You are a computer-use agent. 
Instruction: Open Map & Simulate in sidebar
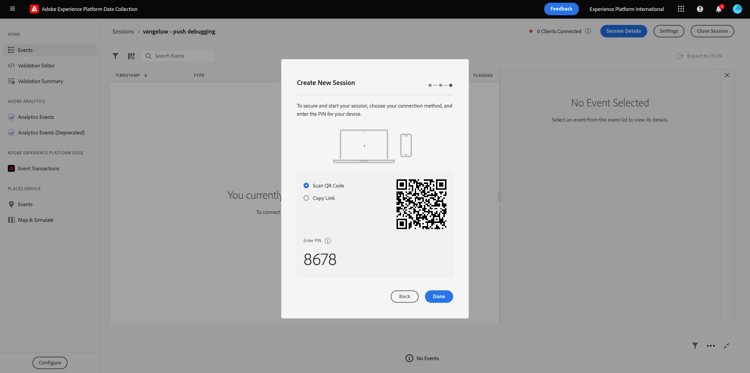tap(50, 220)
